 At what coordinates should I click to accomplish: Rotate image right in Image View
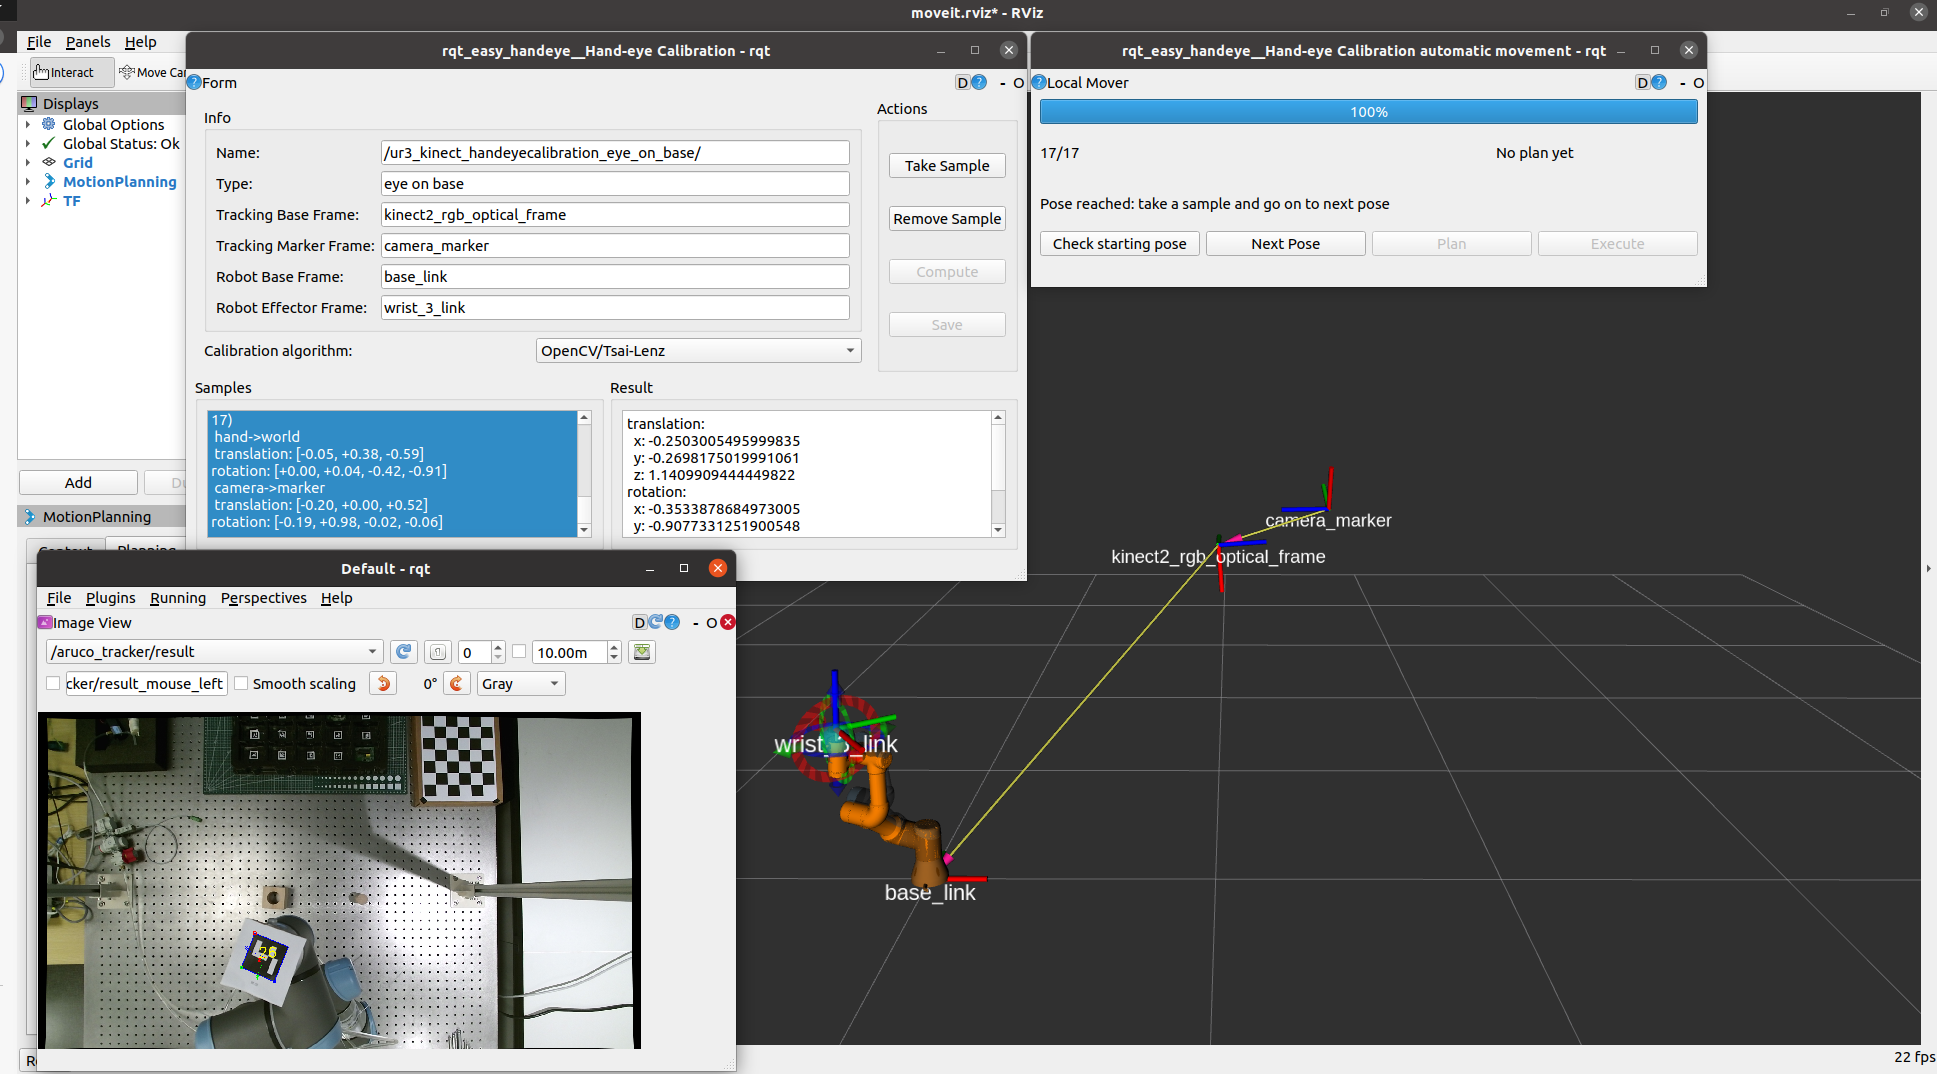(x=456, y=683)
